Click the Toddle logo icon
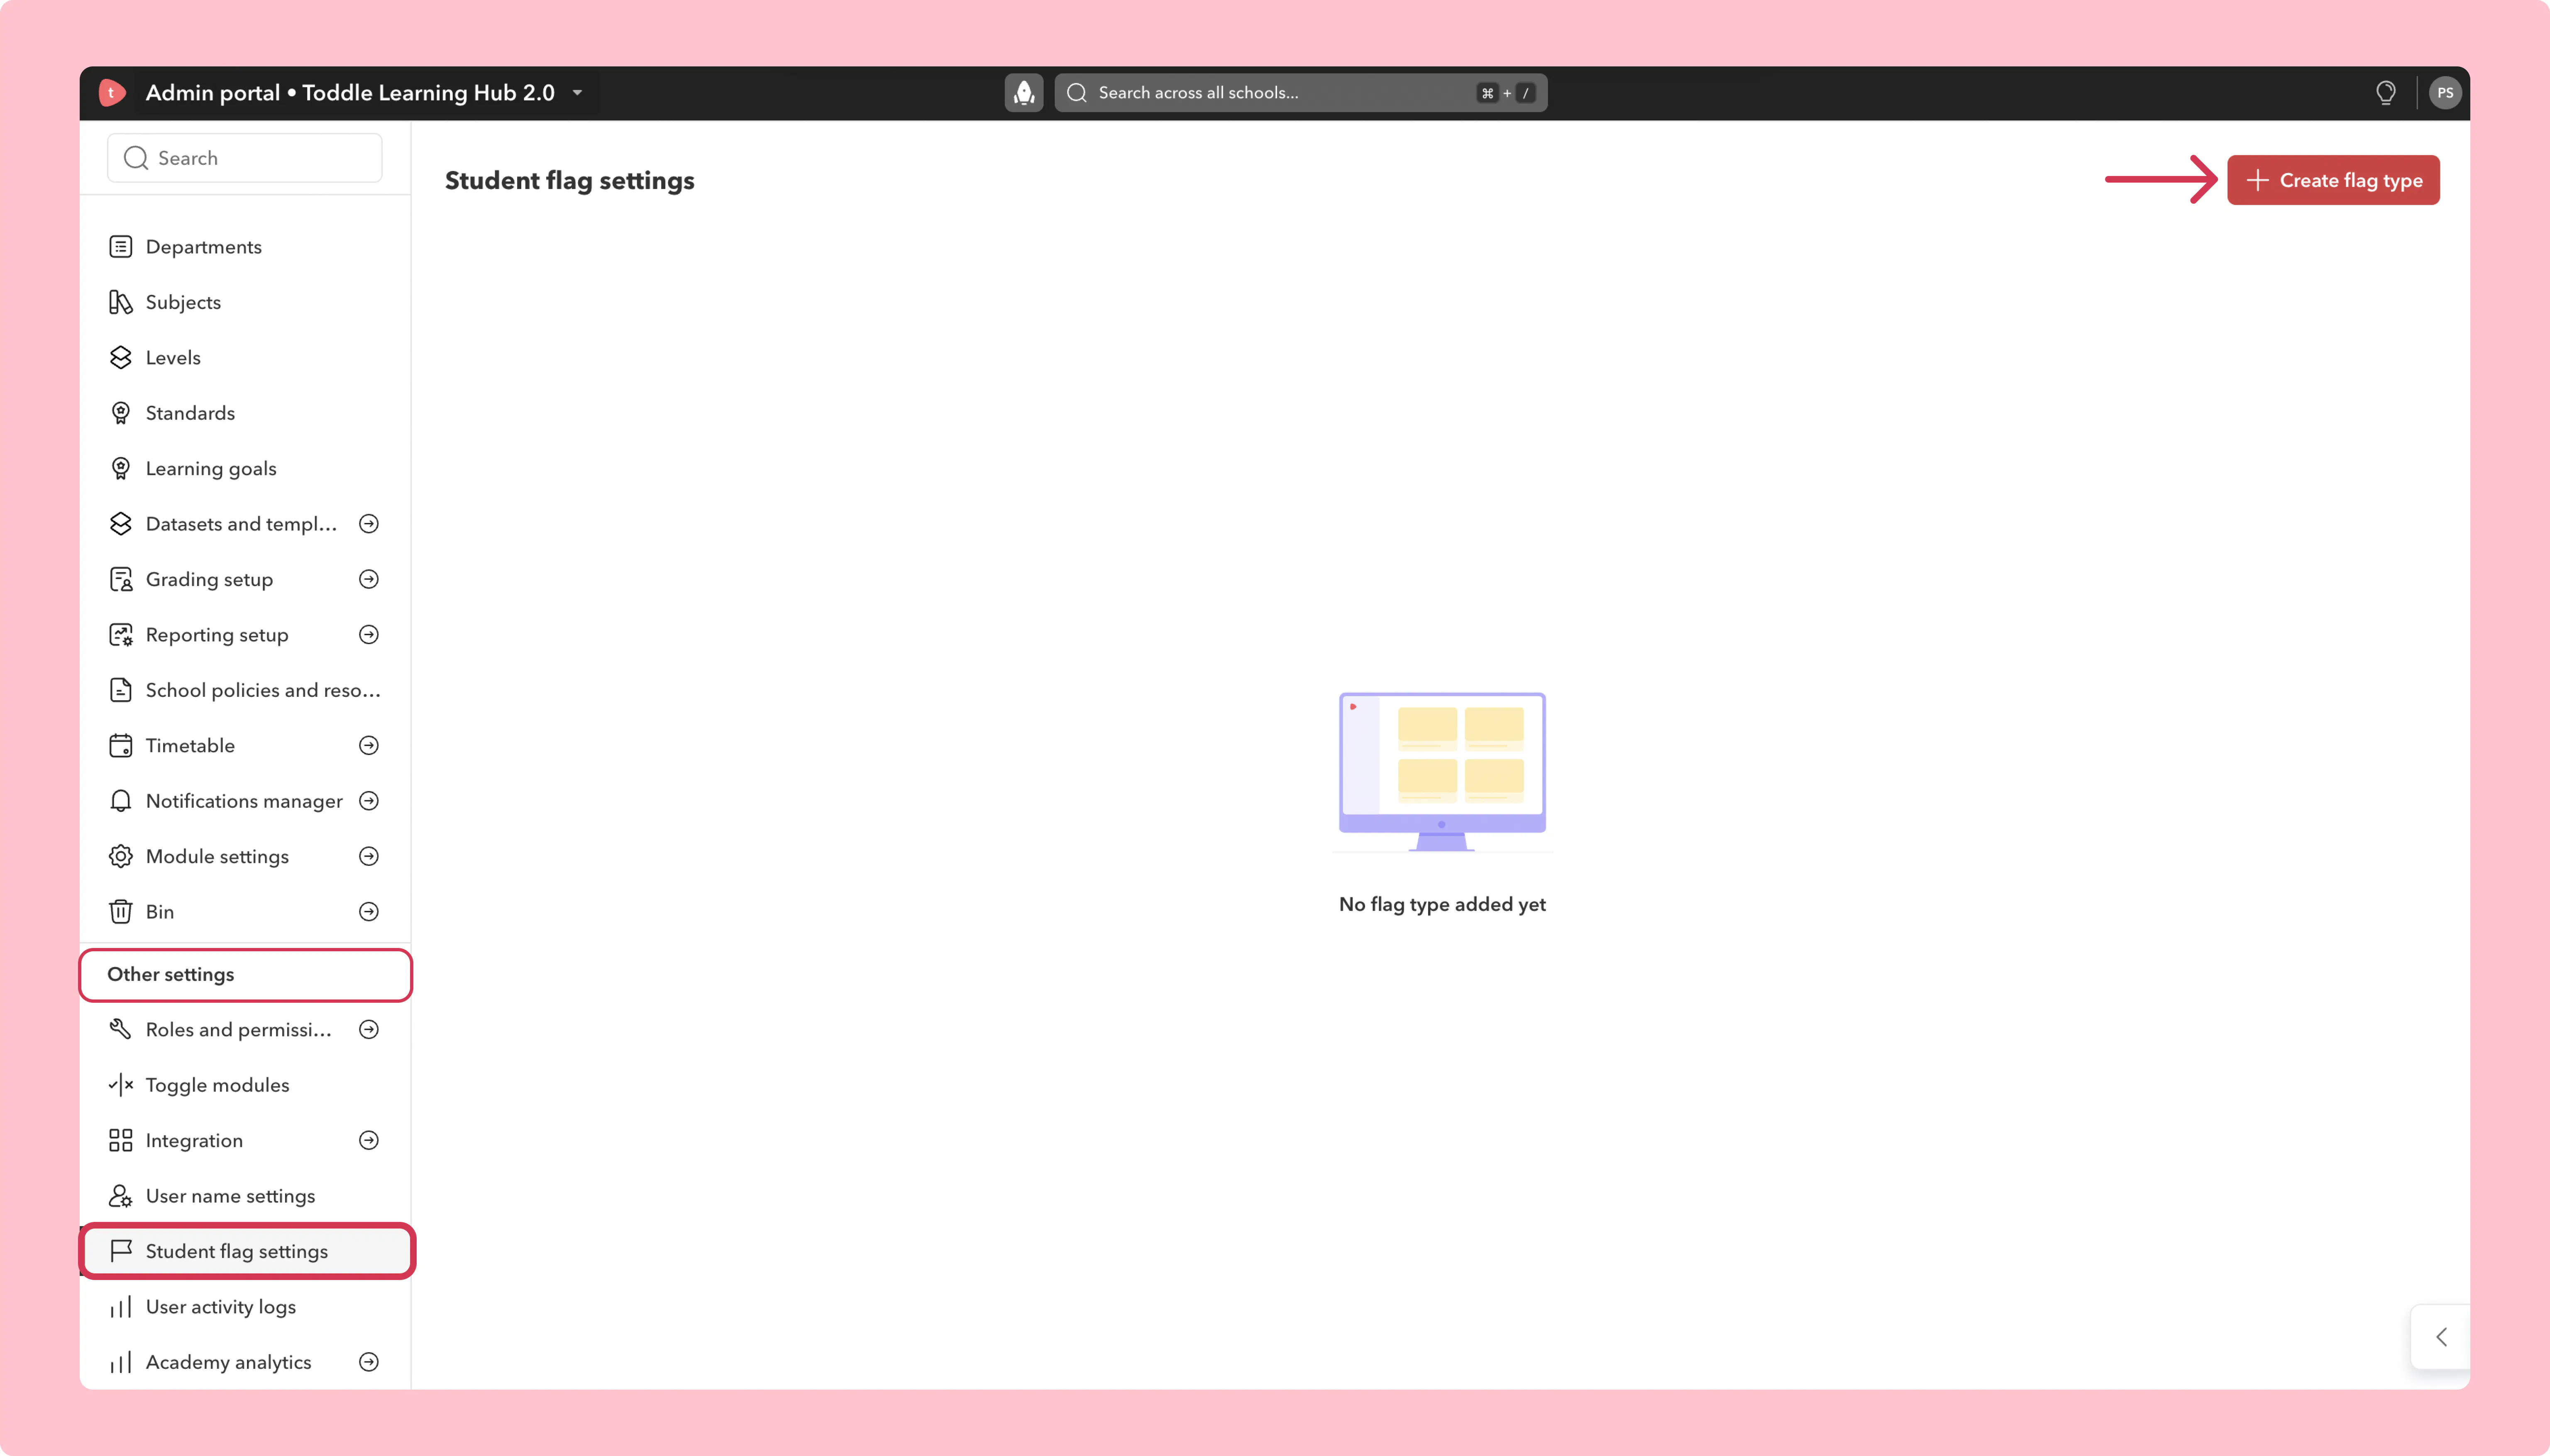 (x=112, y=93)
